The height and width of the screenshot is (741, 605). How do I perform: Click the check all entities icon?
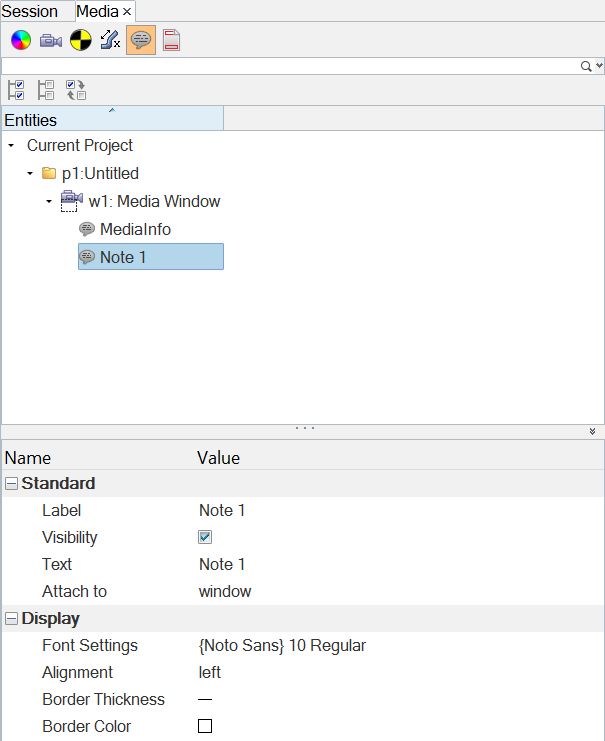click(16, 90)
